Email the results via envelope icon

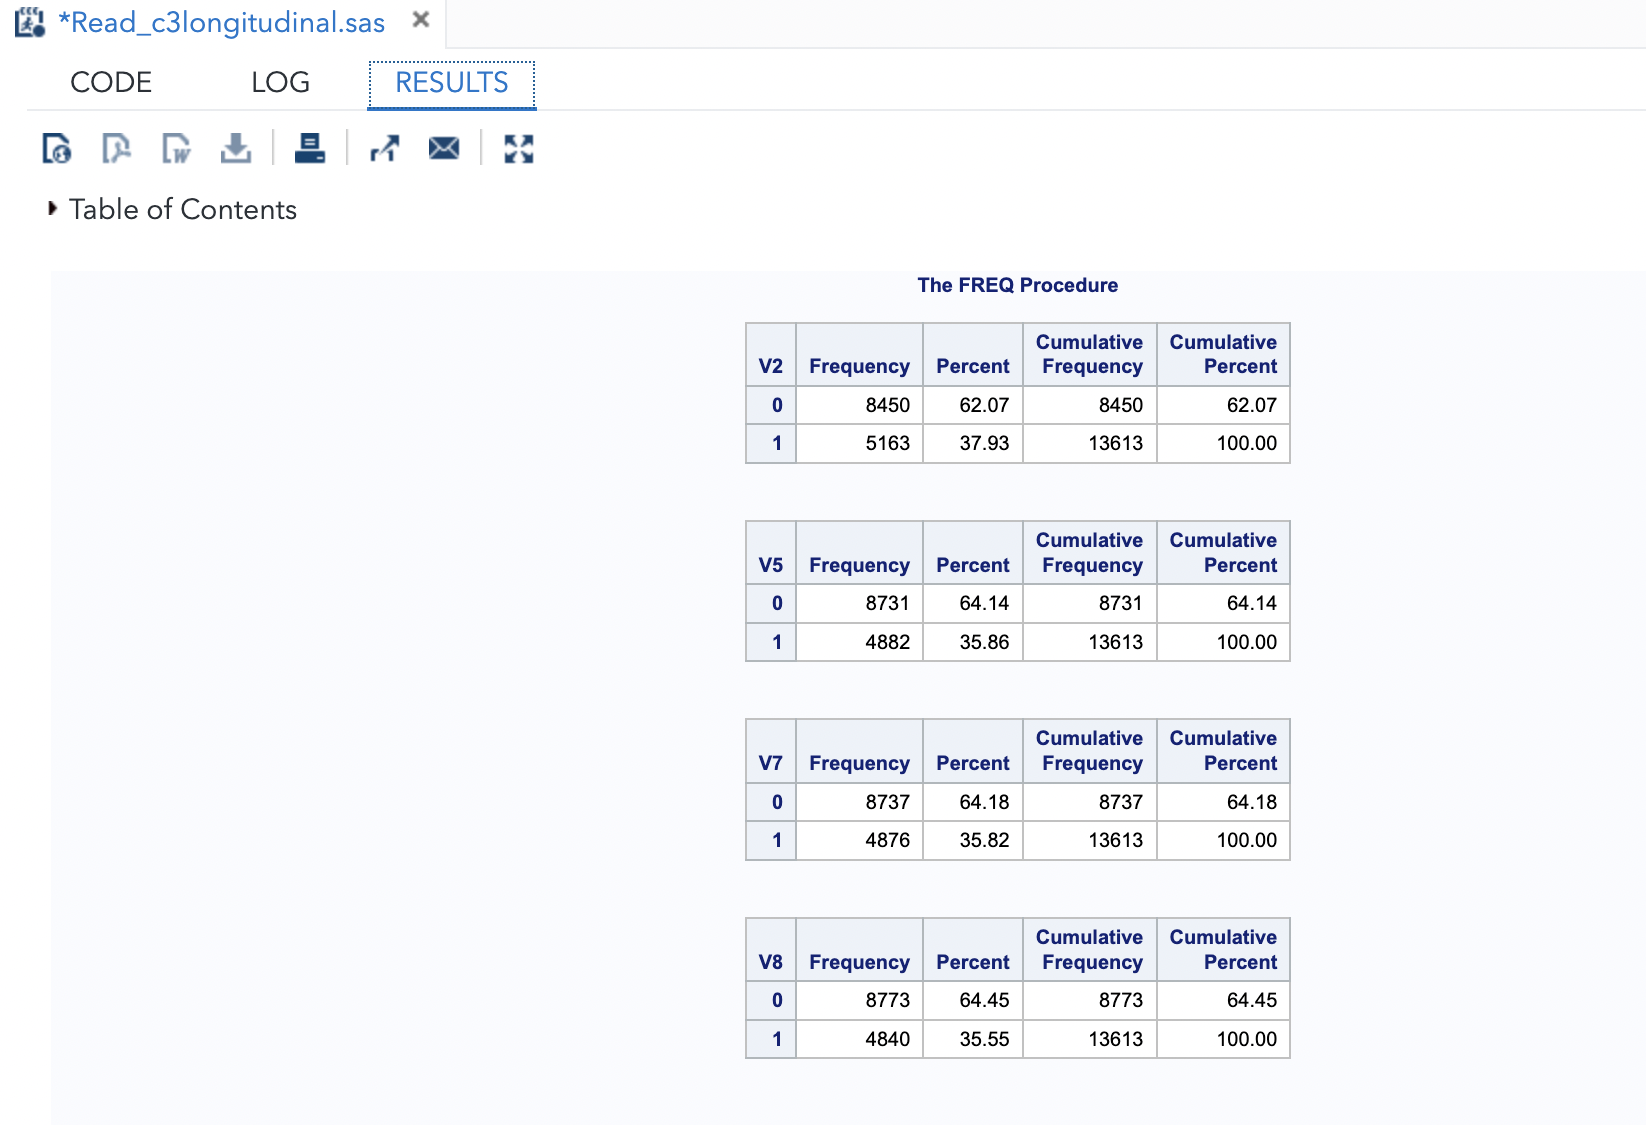tap(444, 149)
